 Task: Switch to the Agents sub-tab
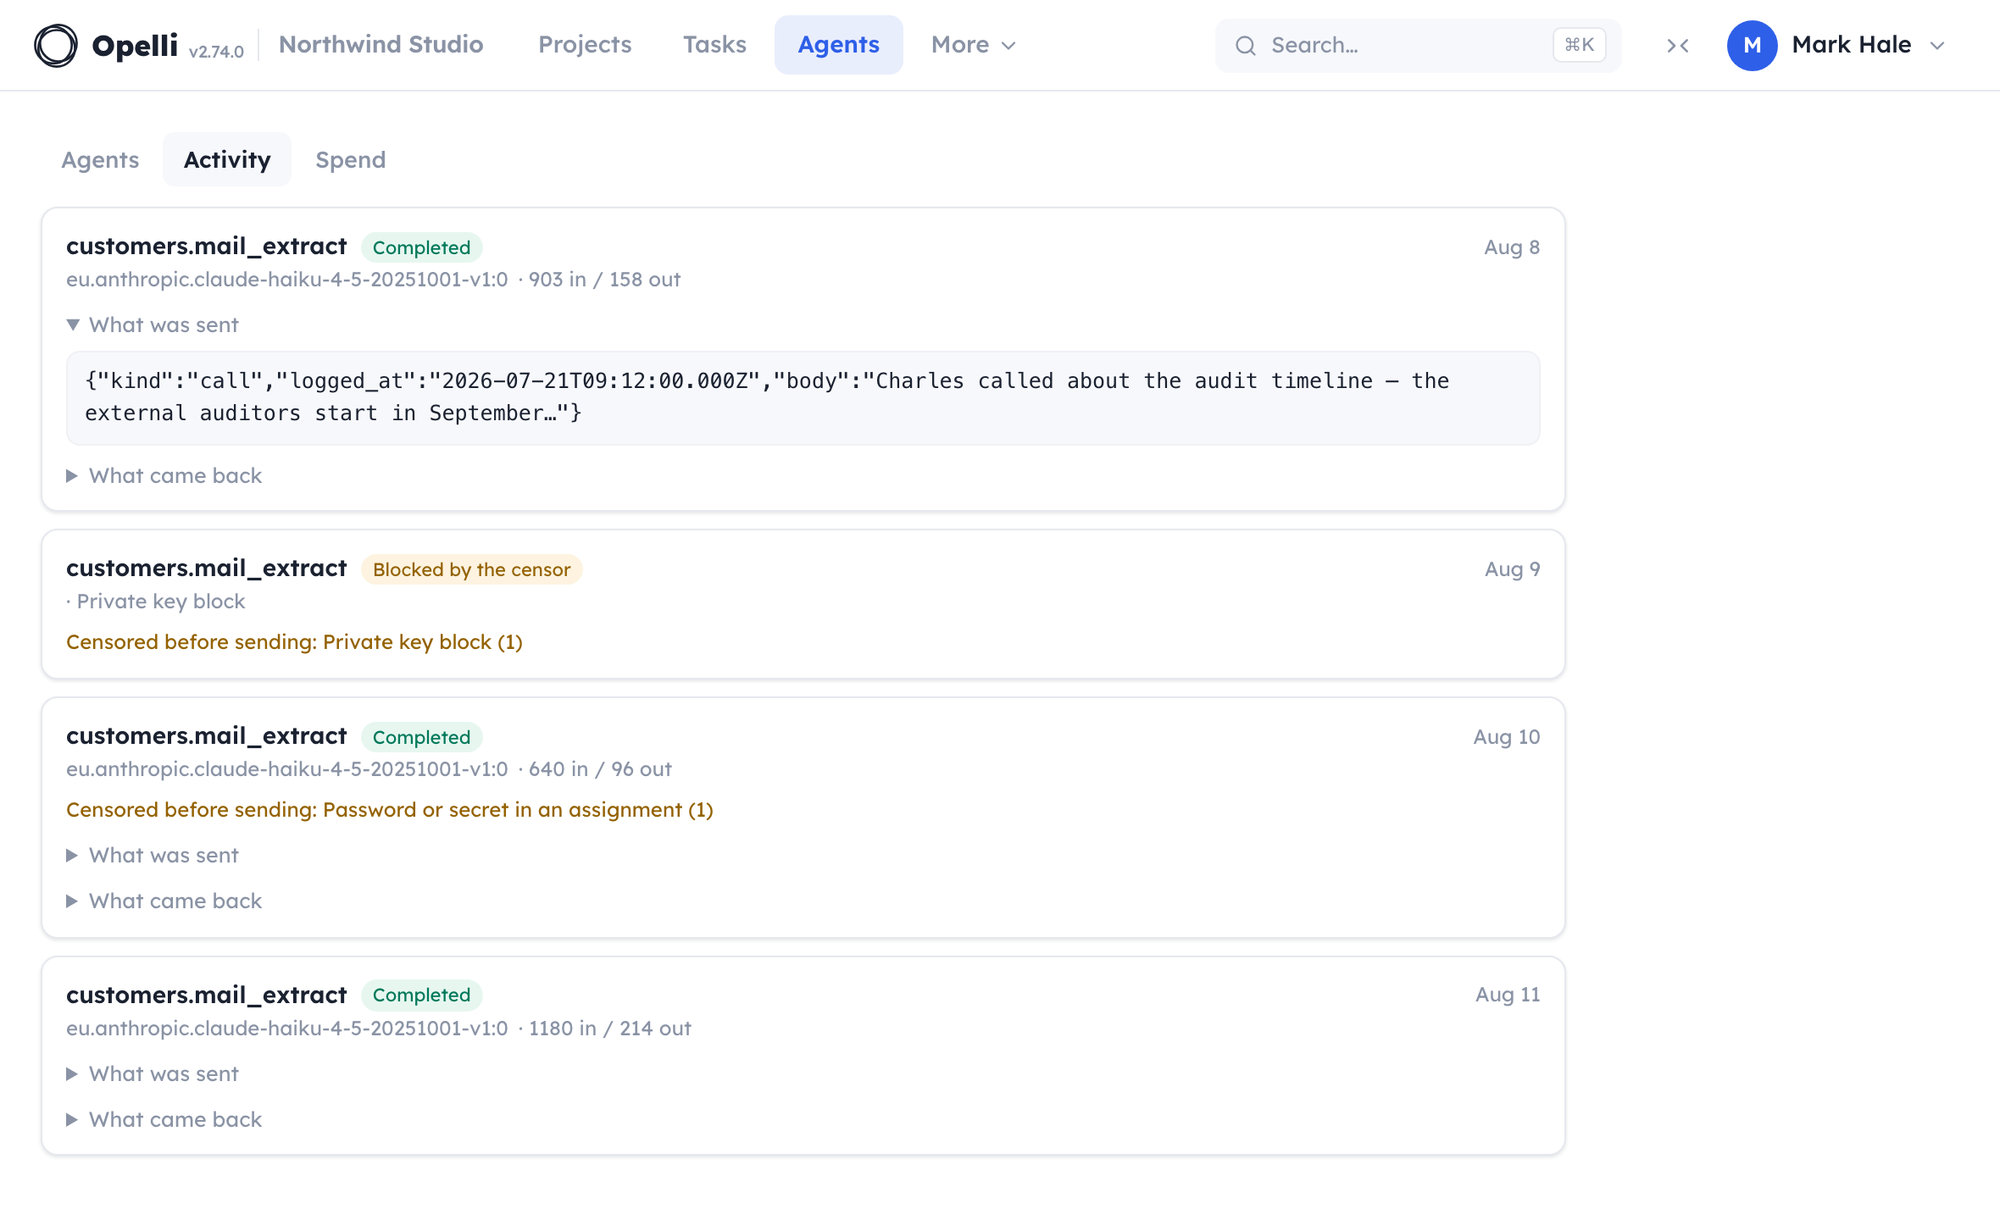[100, 160]
